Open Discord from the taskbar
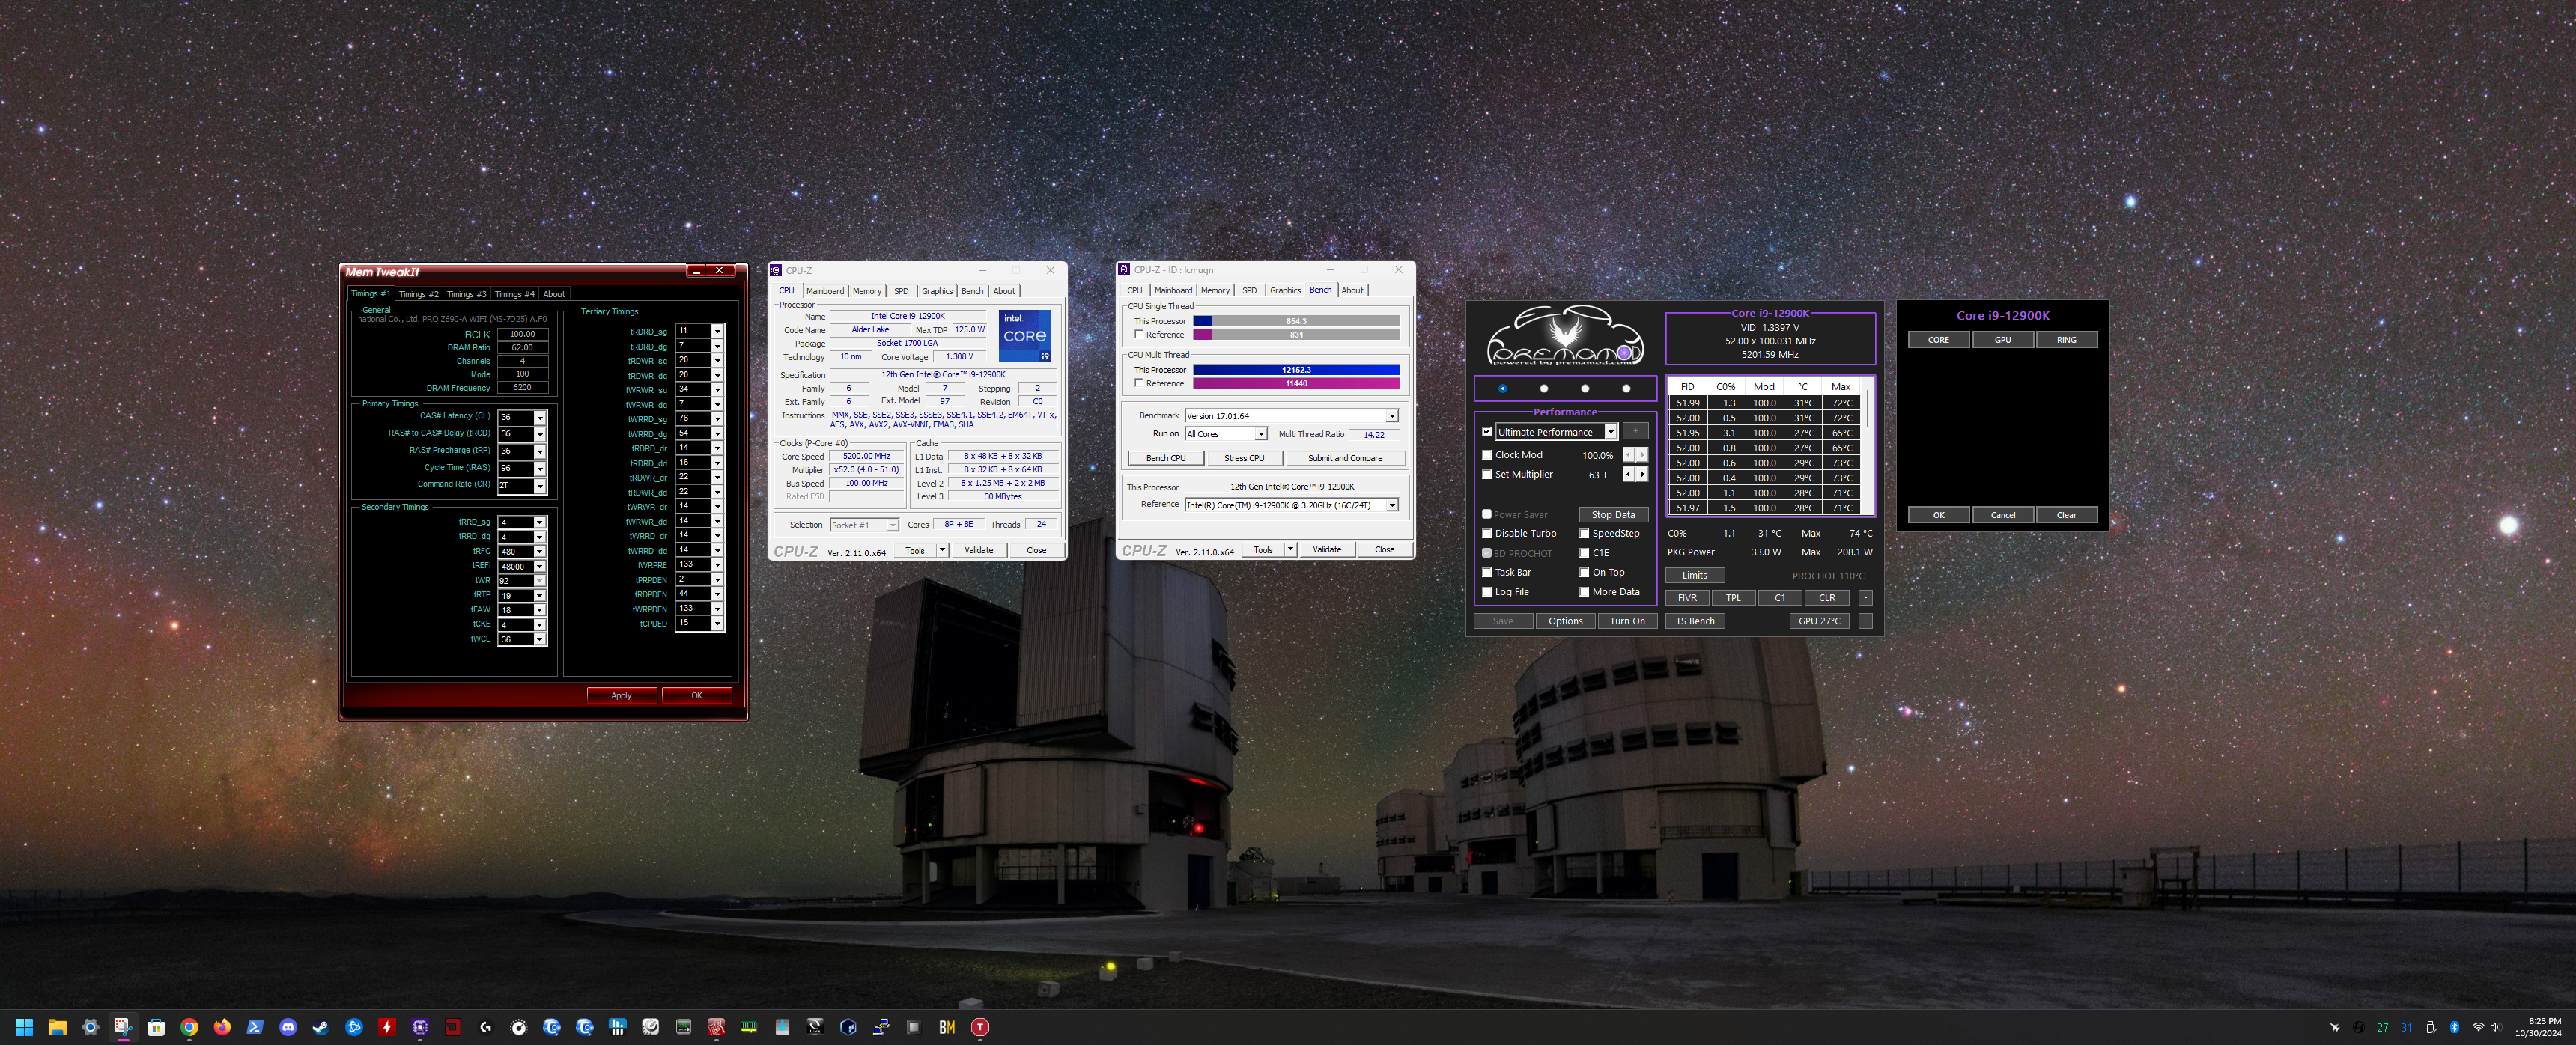 (x=288, y=1027)
